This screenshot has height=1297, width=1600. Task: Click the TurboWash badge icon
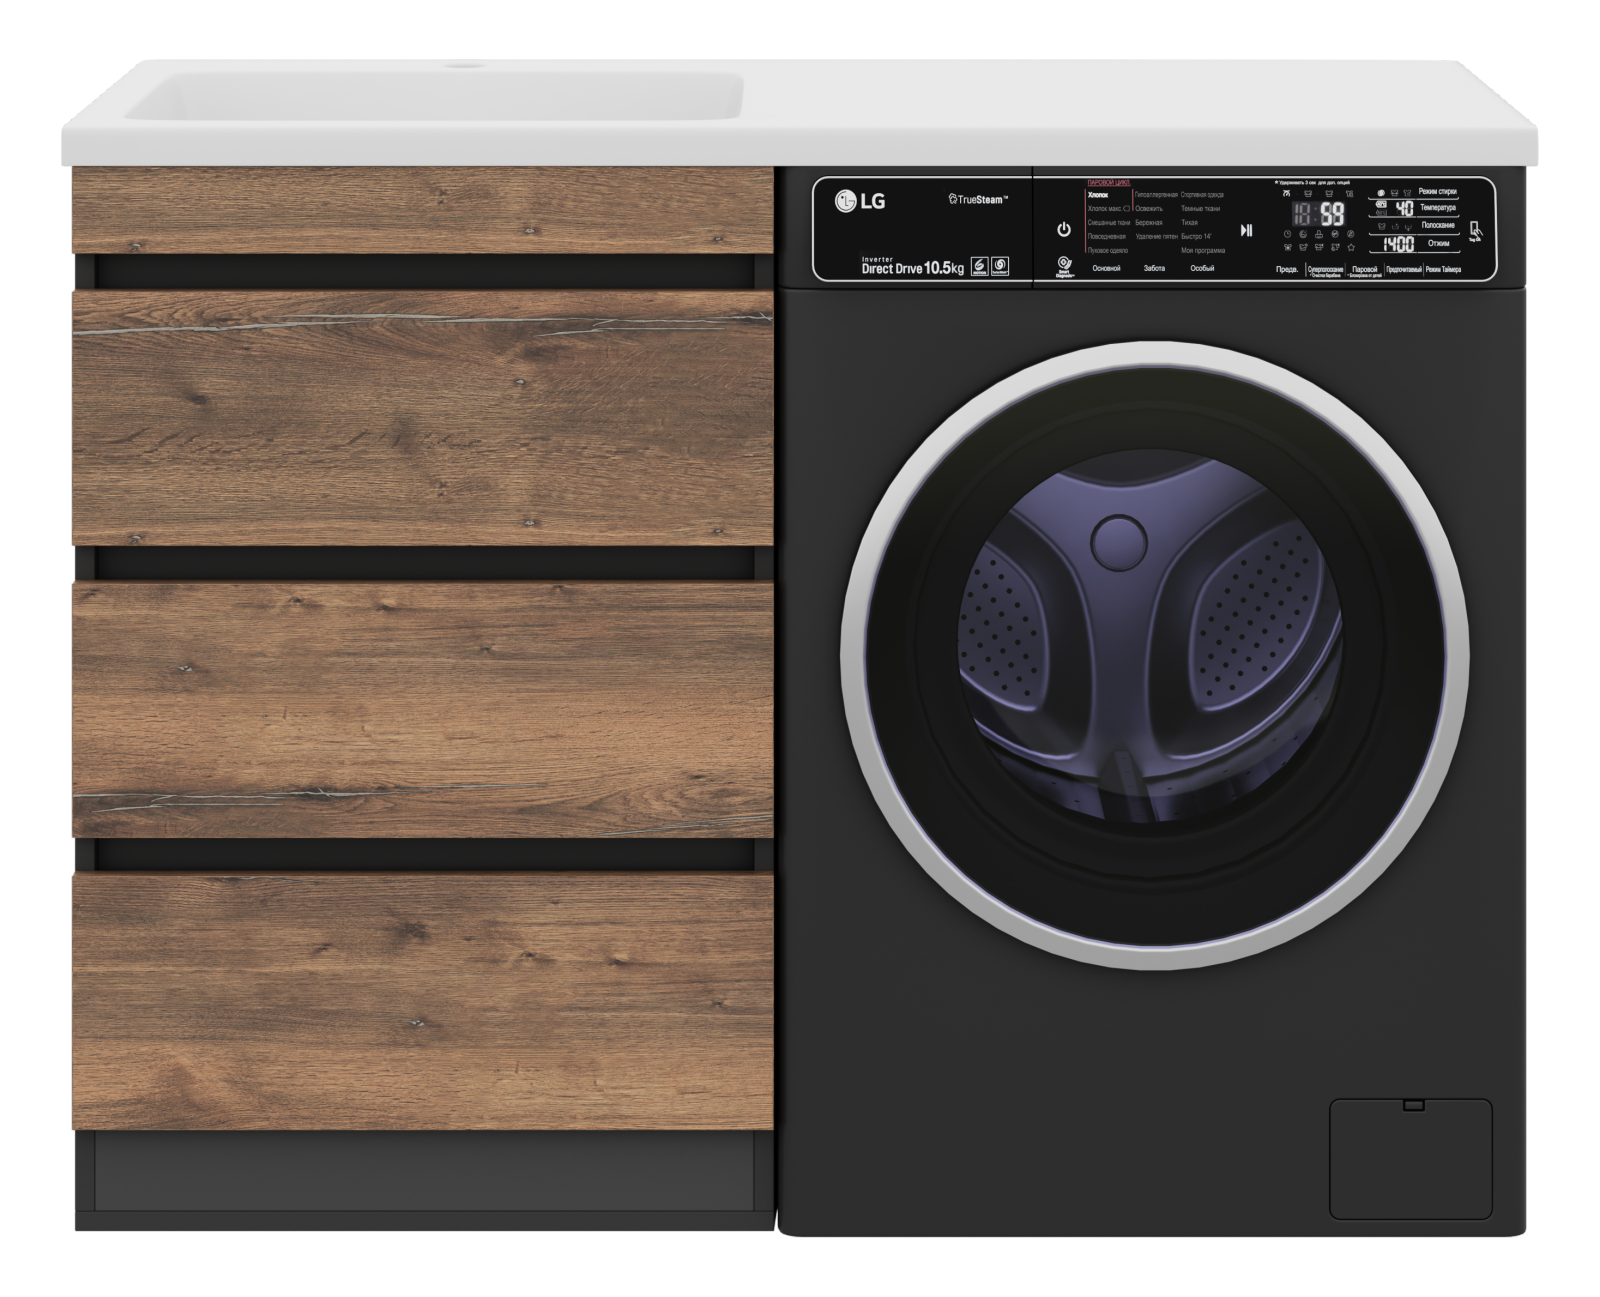pos(1000,266)
